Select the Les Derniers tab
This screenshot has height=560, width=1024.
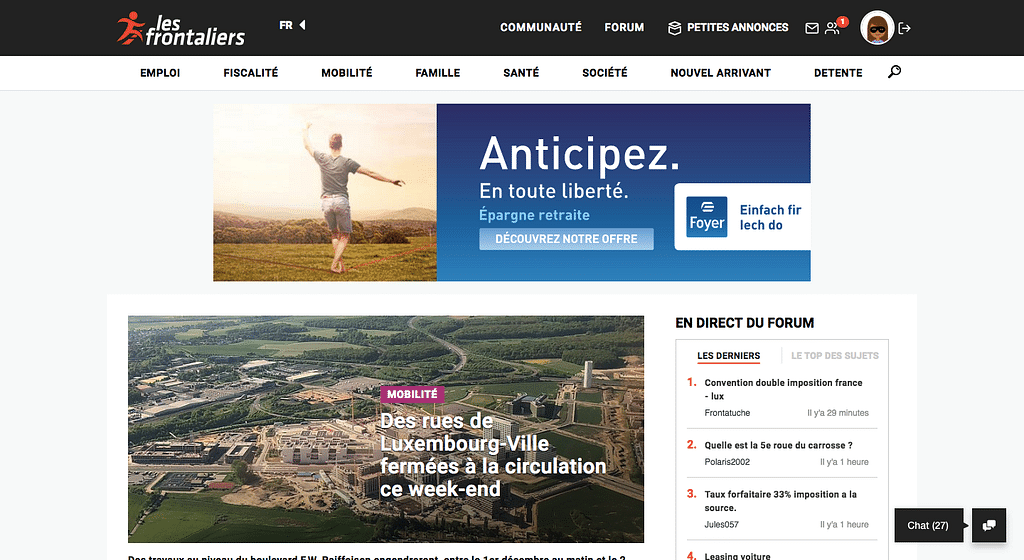coord(728,356)
